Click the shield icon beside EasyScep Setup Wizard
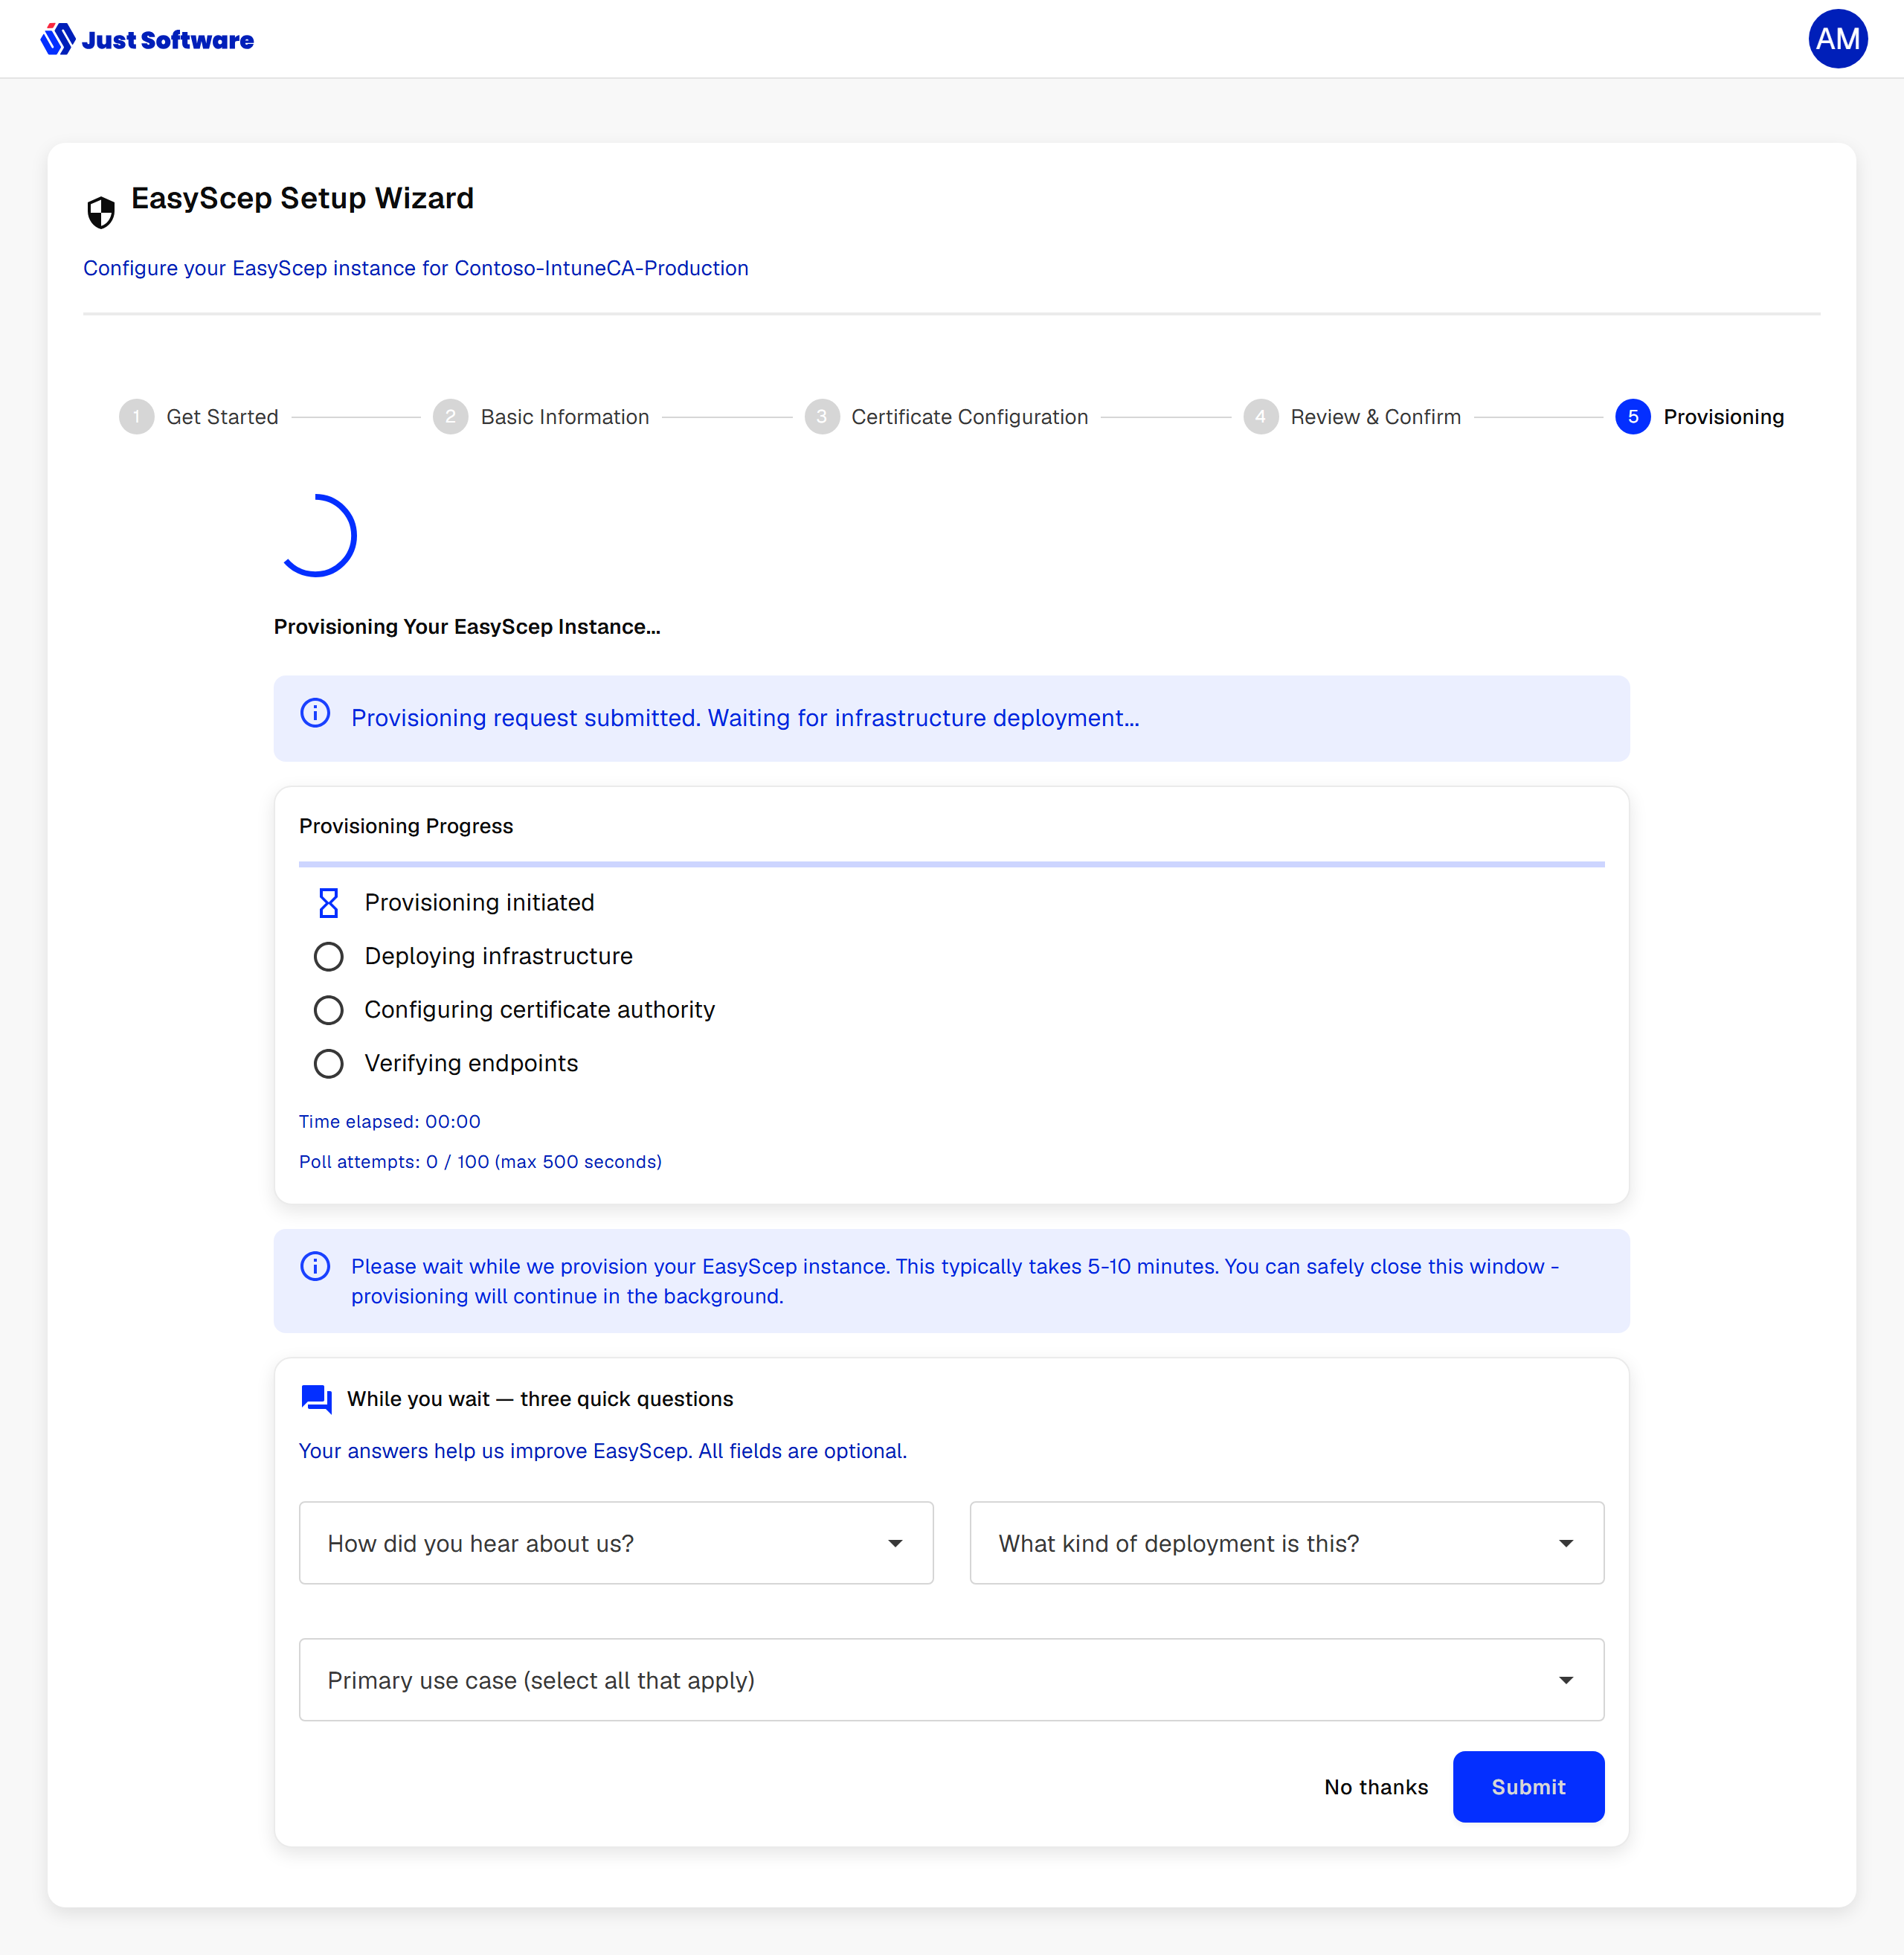The image size is (1904, 1955). (x=101, y=212)
